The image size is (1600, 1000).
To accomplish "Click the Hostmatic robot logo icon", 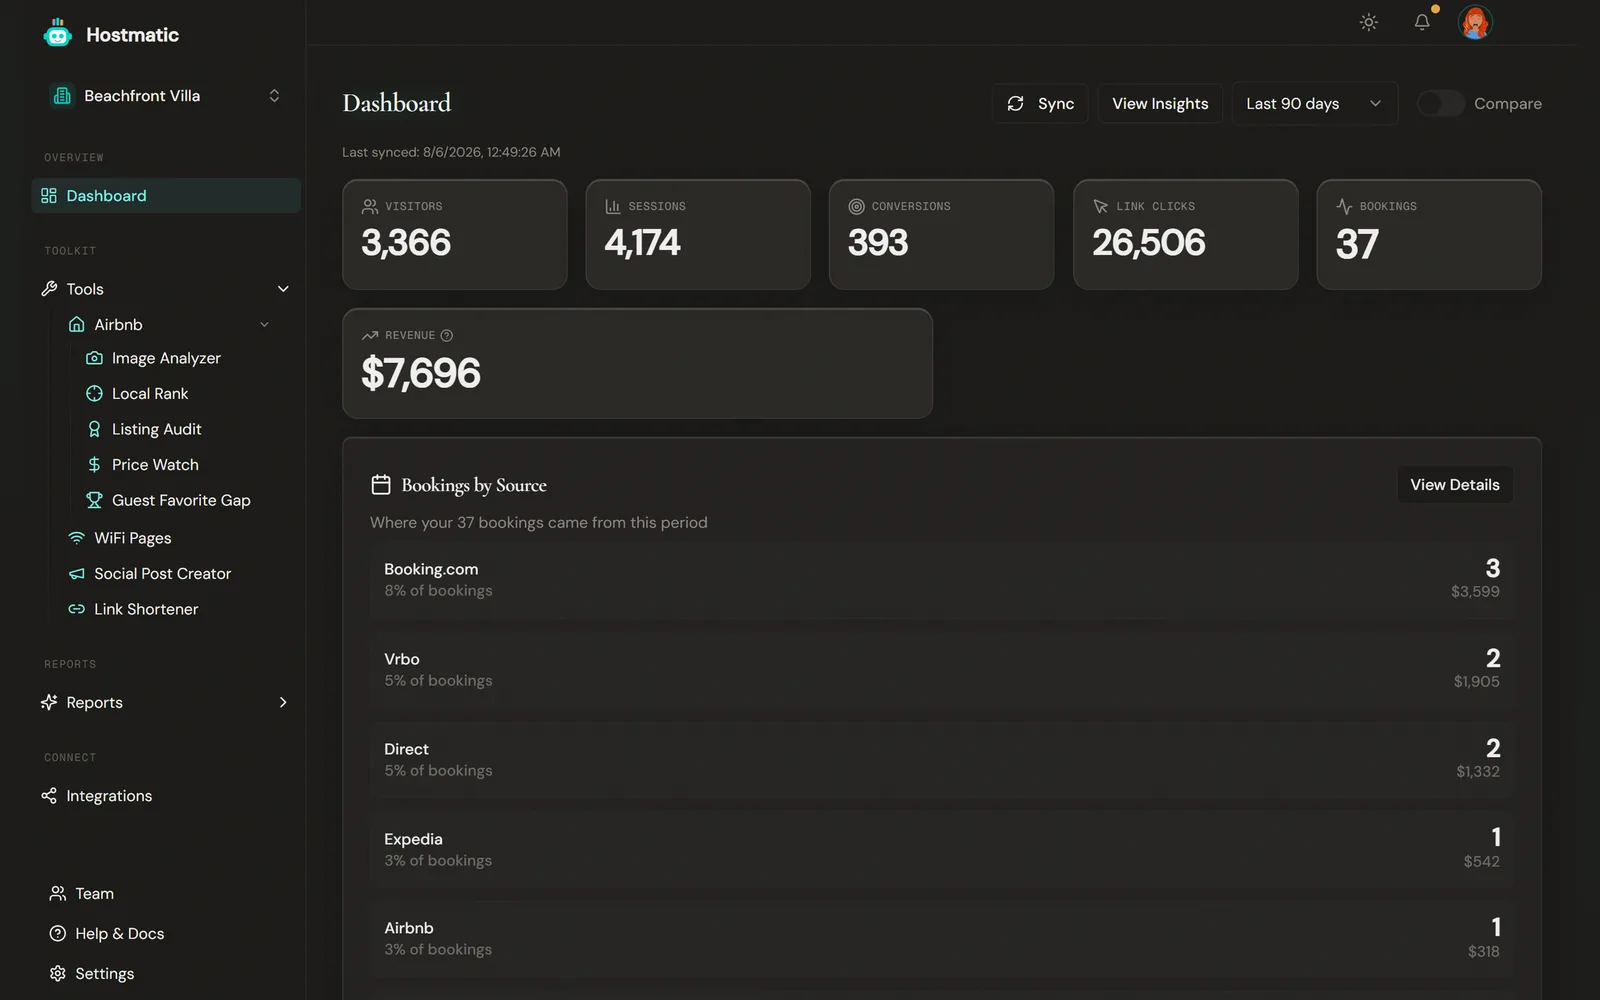I will click(58, 34).
